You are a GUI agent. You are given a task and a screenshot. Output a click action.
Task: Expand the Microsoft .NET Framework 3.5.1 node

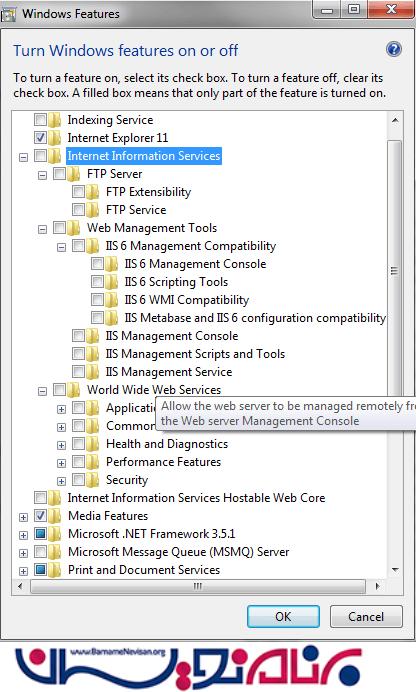(x=23, y=535)
